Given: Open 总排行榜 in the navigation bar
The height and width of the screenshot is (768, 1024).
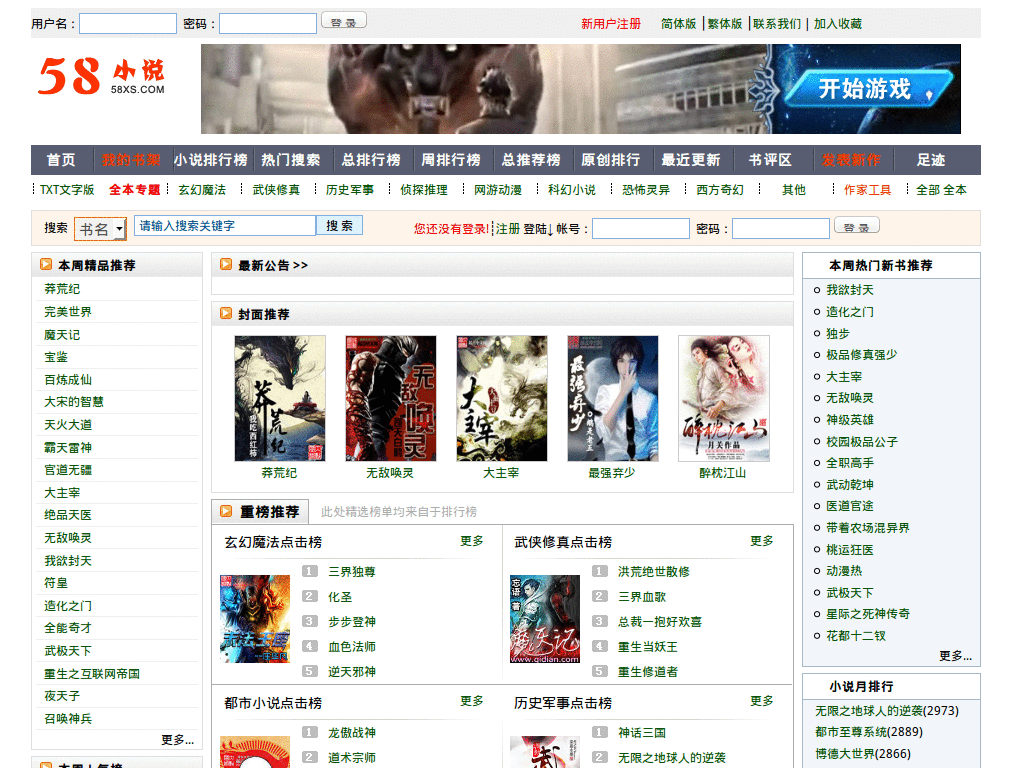Looking at the screenshot, I should point(371,160).
